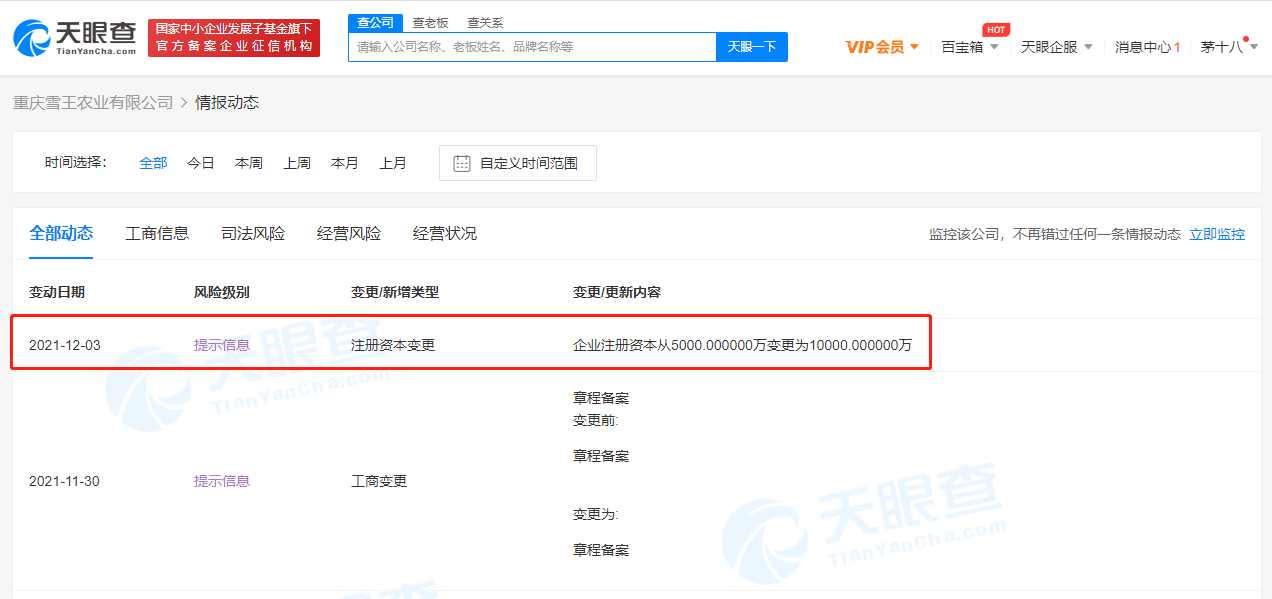1272x599 pixels.
Task: Select the 工商信息 tab
Action: pos(157,233)
